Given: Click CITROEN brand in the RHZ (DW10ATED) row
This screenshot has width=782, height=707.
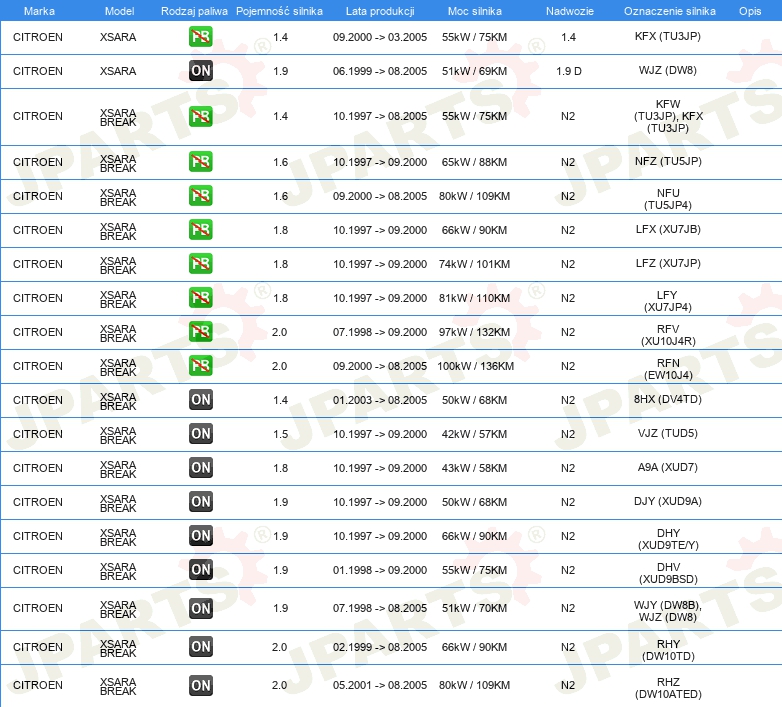Looking at the screenshot, I should pos(38,685).
